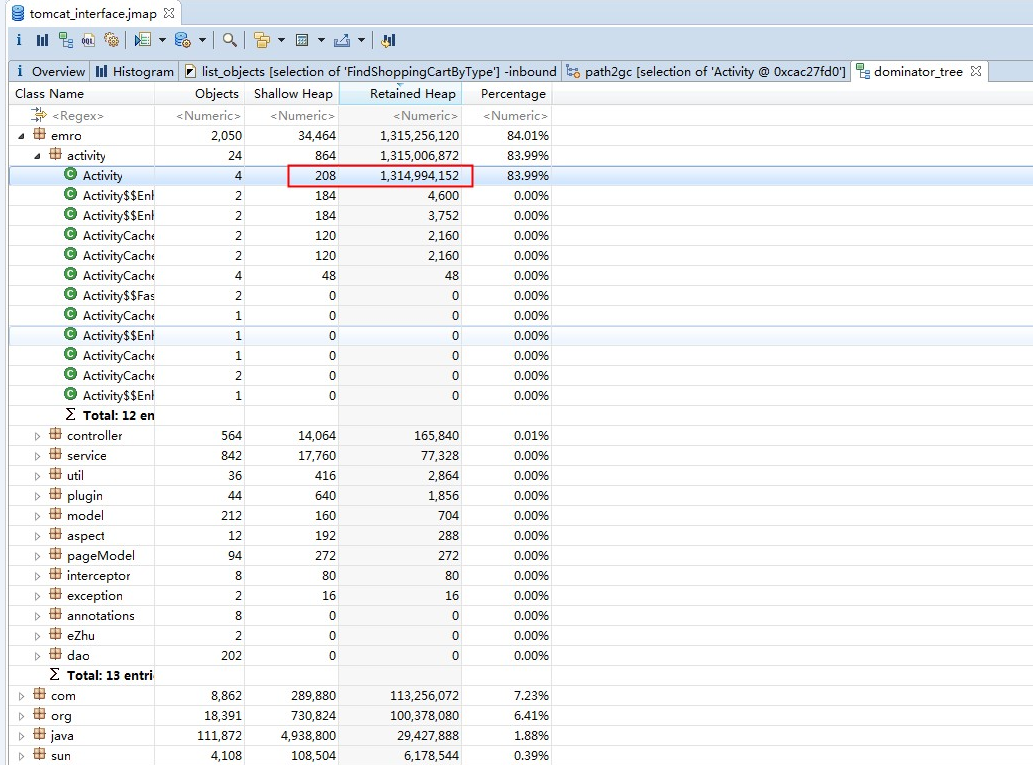Screen dimensions: 1033x765
Task: Open the overview info toolbar icon
Action: (19, 40)
